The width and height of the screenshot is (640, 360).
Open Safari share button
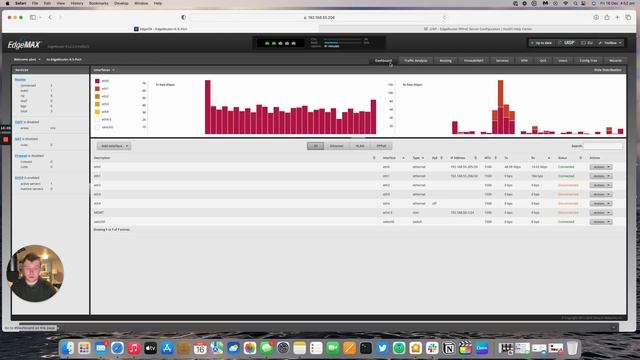coord(607,18)
